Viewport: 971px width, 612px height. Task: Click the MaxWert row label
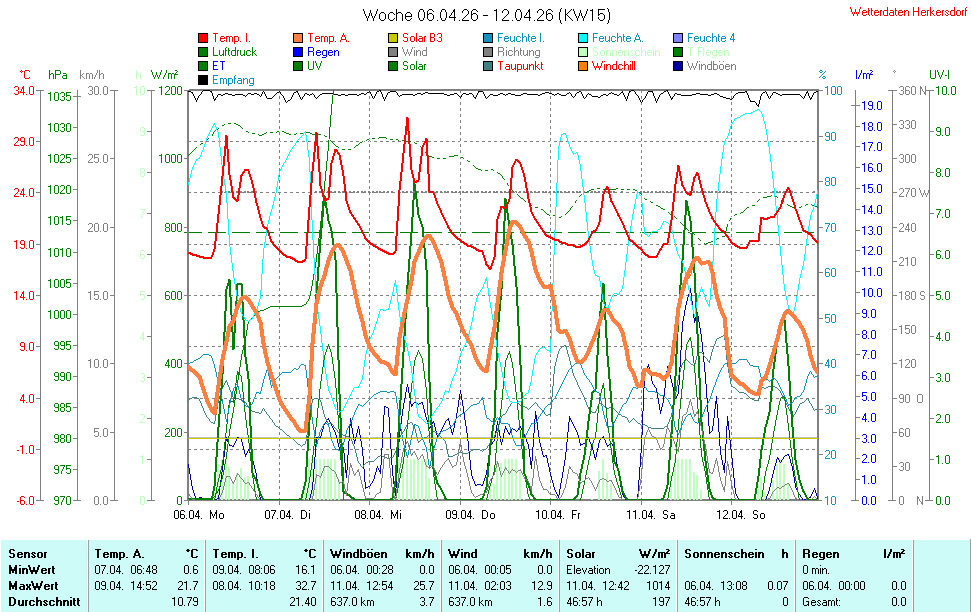click(x=33, y=587)
